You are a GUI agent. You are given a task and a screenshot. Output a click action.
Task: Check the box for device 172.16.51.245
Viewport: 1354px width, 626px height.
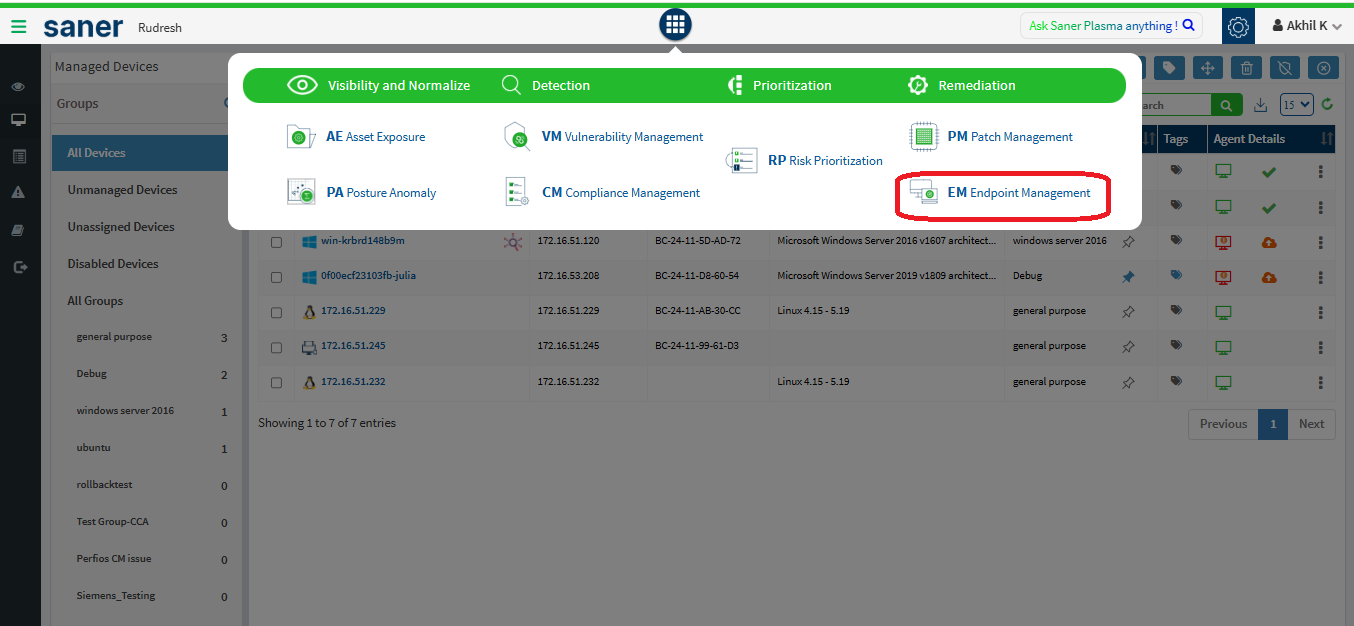click(x=276, y=347)
